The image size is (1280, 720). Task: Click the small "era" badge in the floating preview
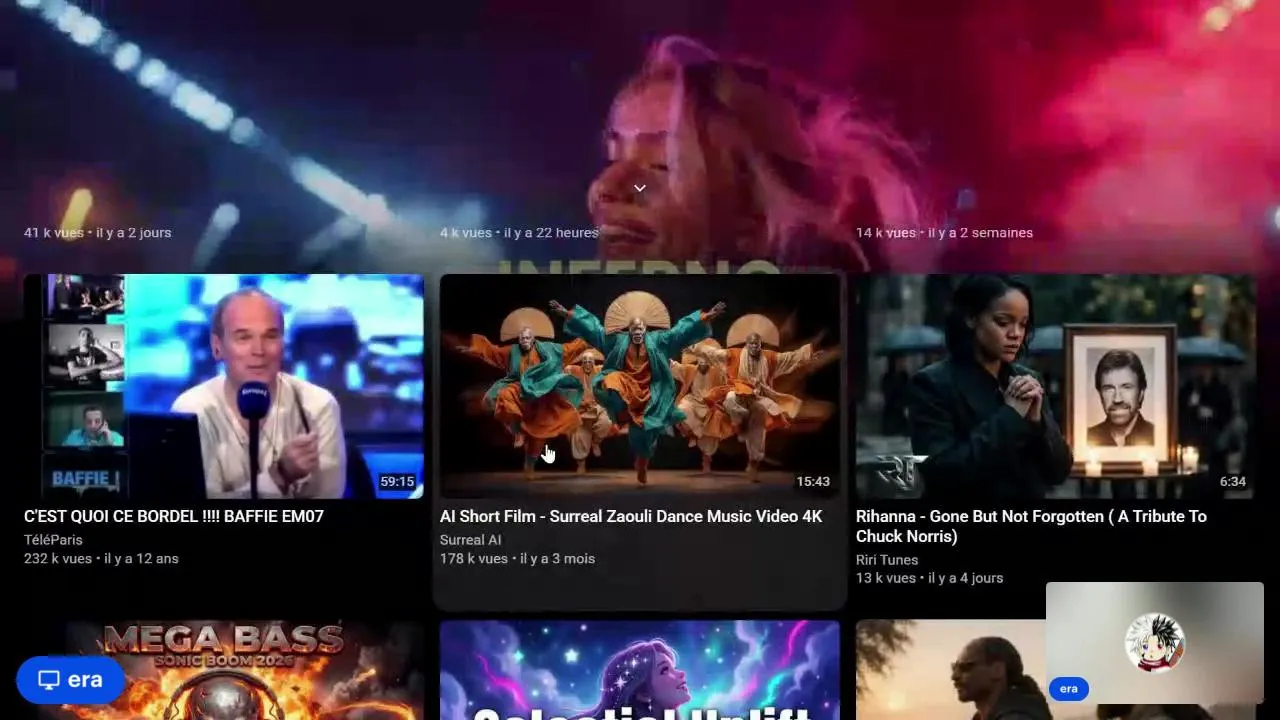click(x=1069, y=689)
